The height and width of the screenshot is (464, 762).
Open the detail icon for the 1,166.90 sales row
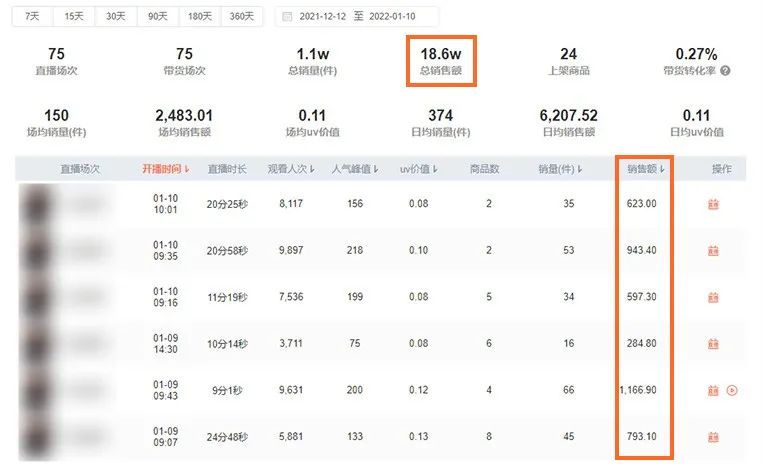713,390
